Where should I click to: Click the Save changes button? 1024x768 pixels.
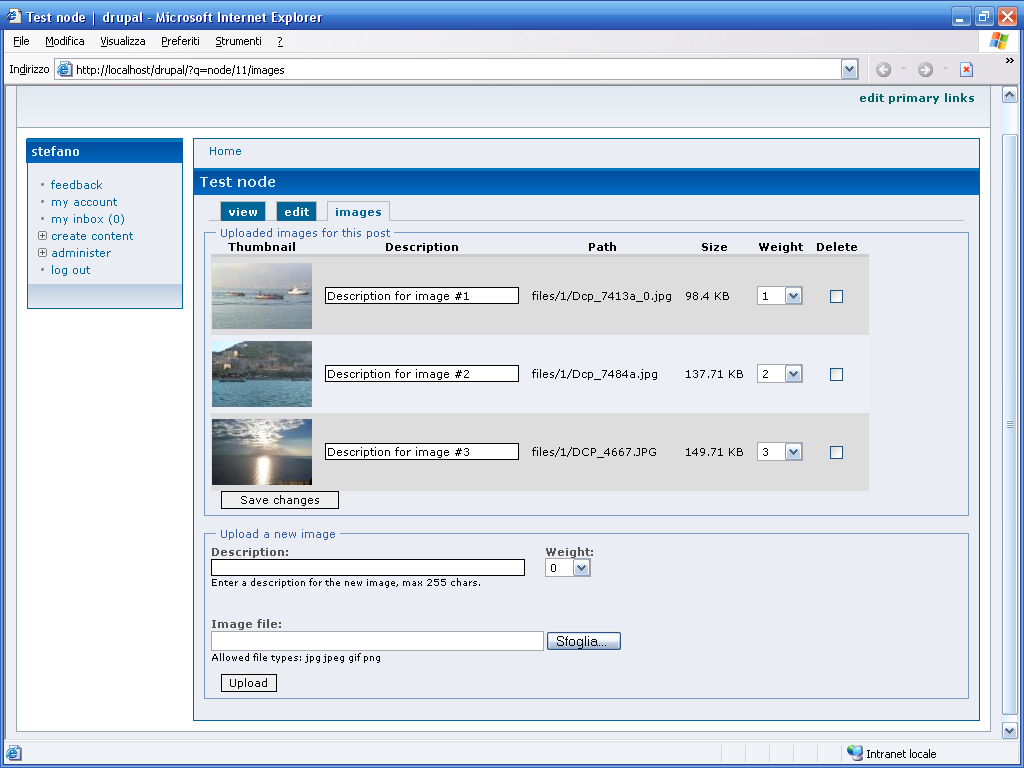[280, 500]
